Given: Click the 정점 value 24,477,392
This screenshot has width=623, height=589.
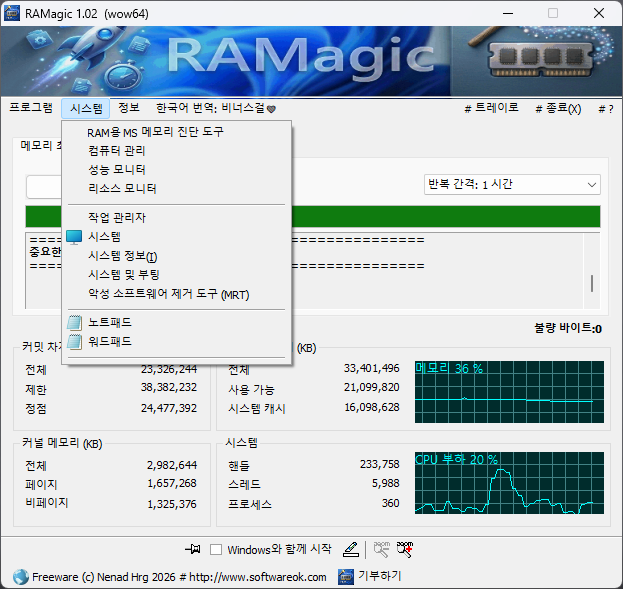Looking at the screenshot, I should point(169,408).
